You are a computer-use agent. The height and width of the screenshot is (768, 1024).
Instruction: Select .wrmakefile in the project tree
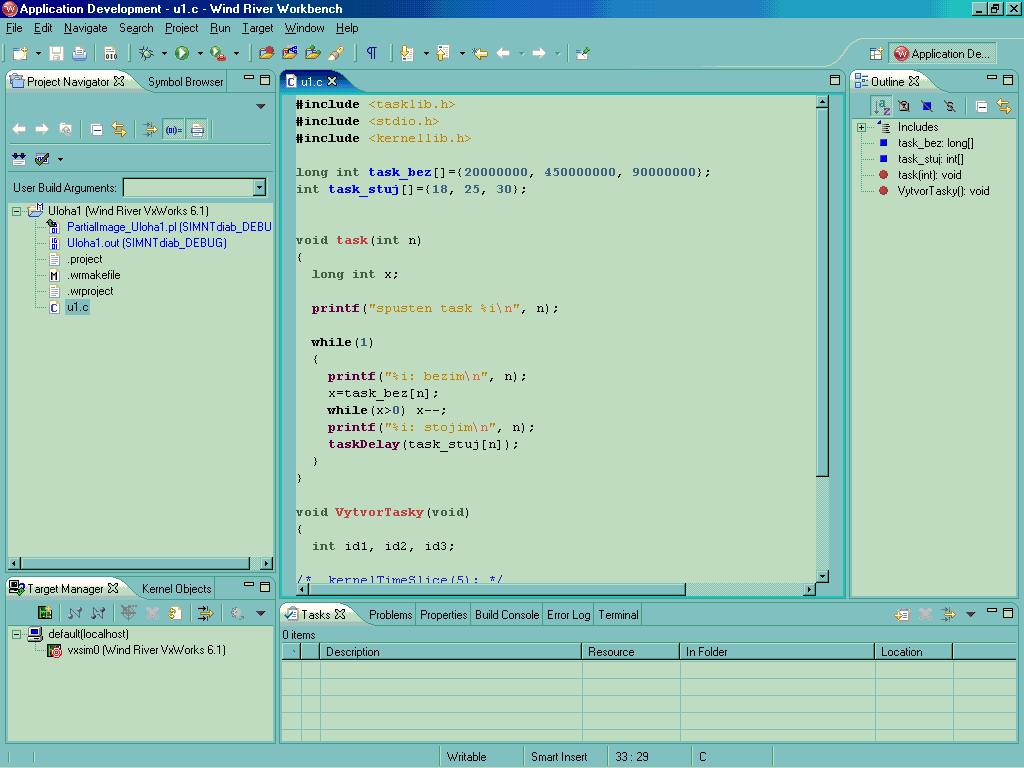click(93, 275)
